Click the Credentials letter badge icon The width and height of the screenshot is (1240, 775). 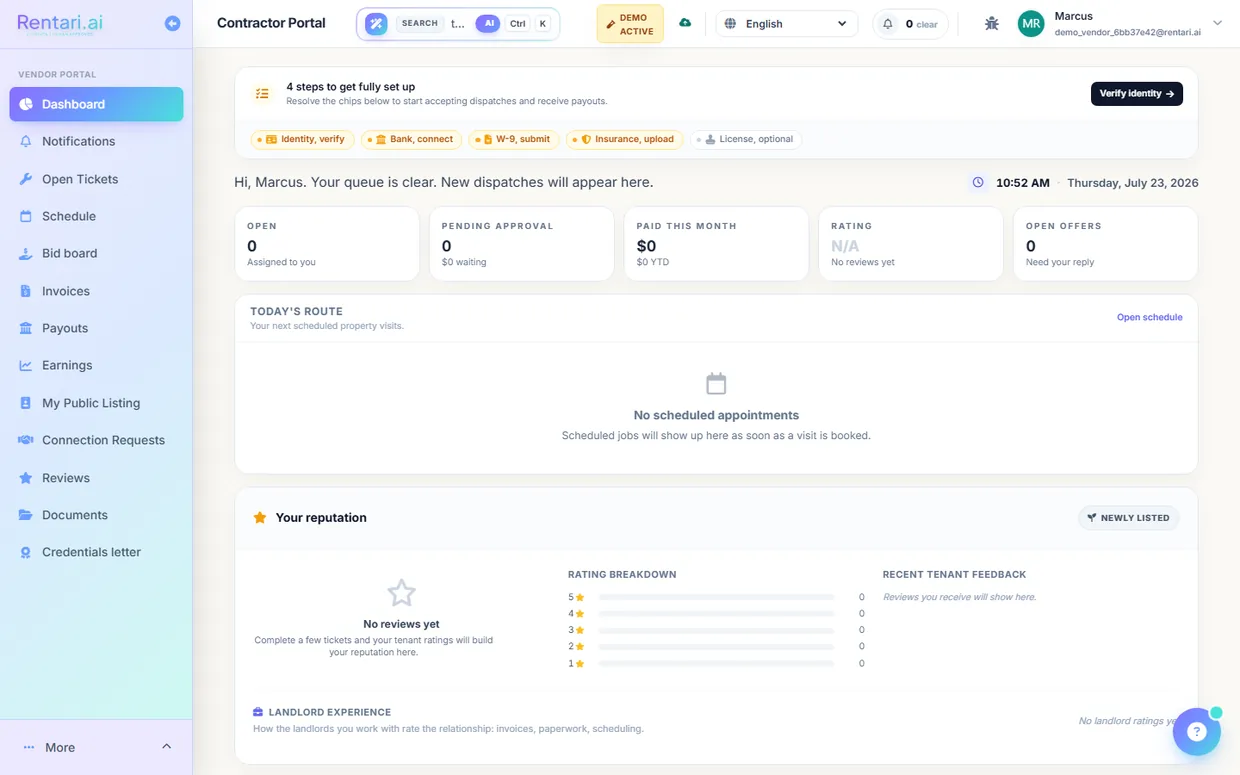point(26,552)
